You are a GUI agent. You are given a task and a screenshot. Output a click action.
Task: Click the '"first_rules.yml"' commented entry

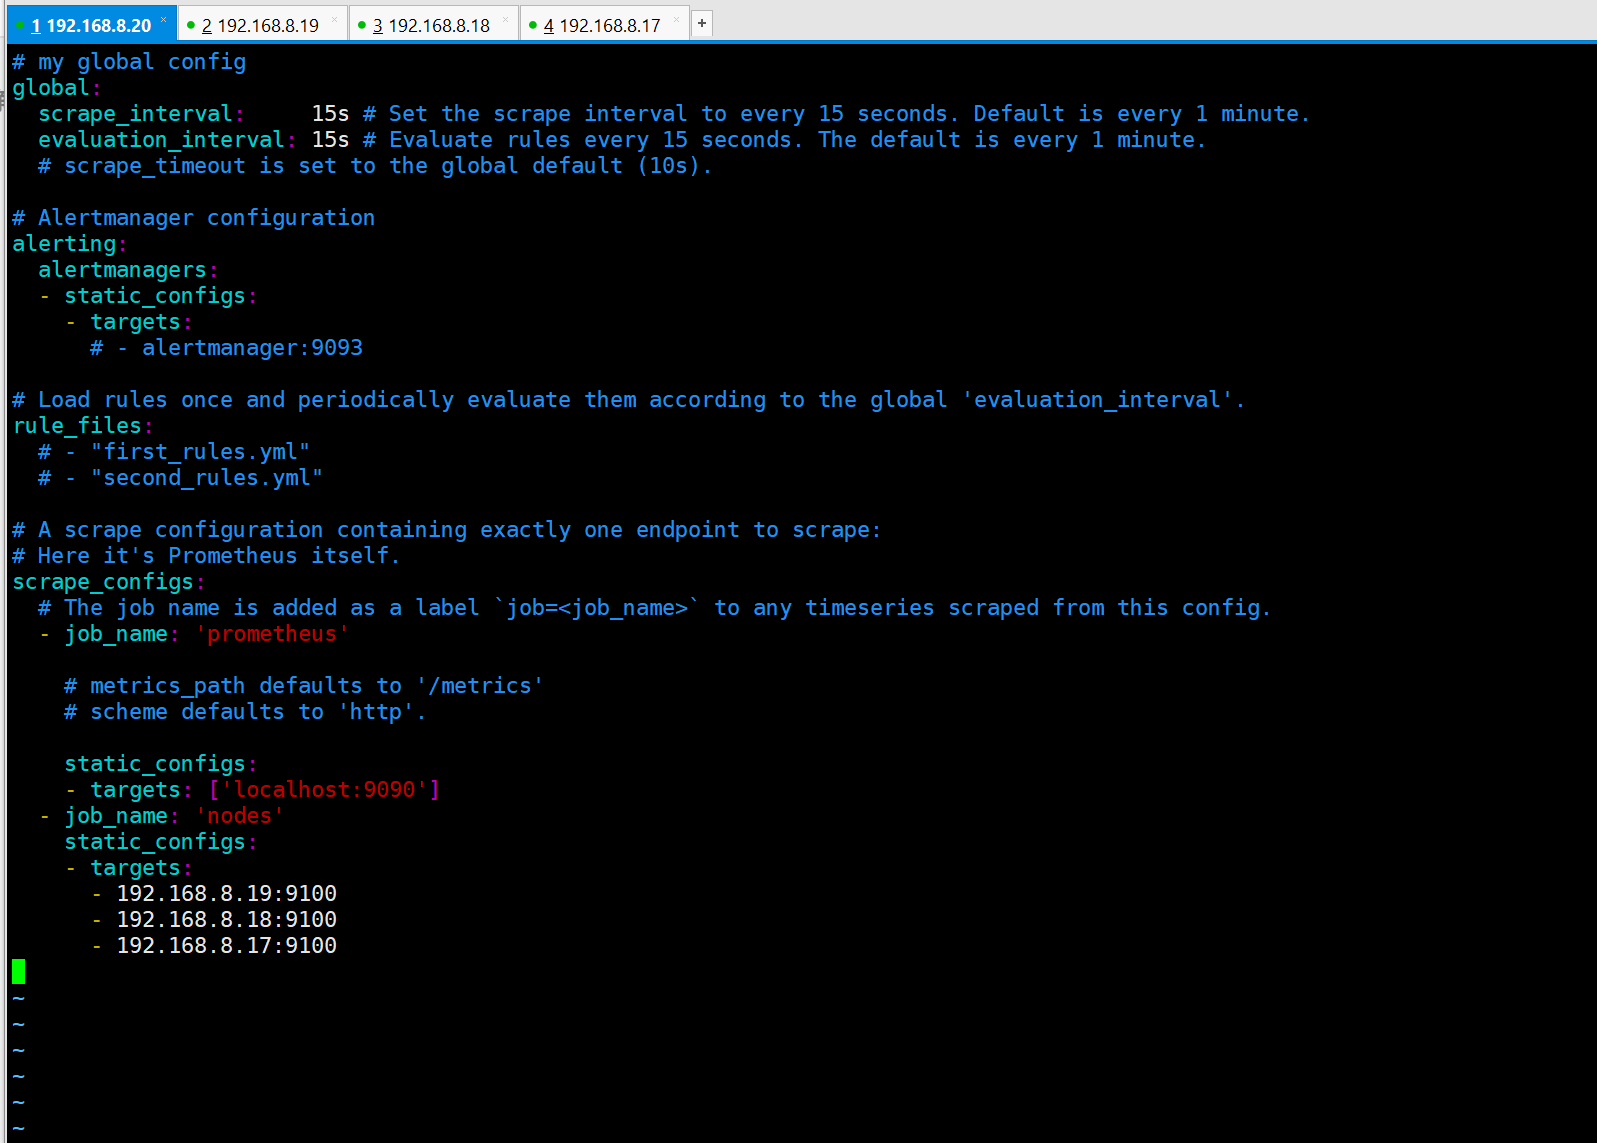click(x=200, y=452)
